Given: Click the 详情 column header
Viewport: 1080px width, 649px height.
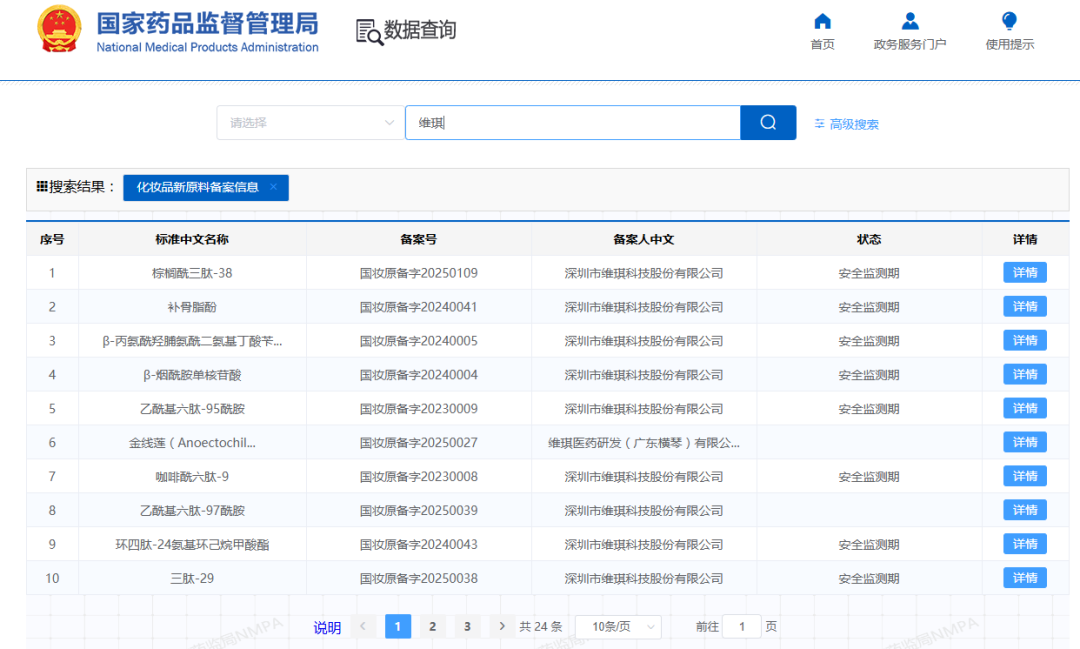Looking at the screenshot, I should click(x=1025, y=239).
